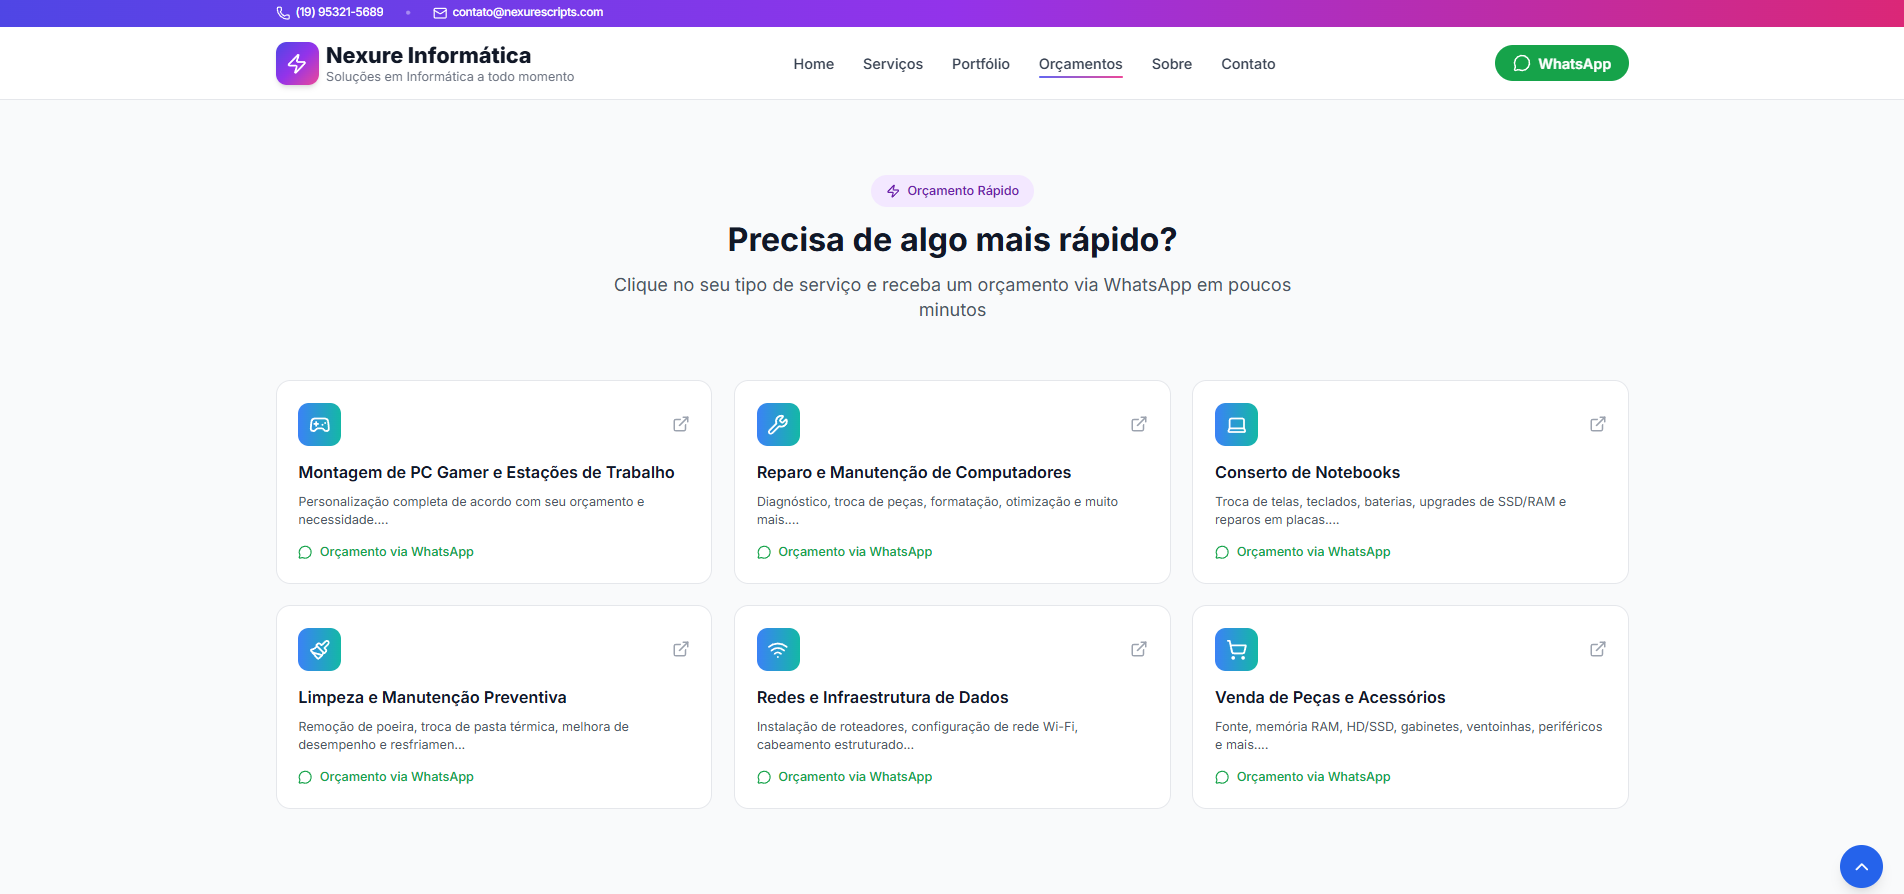Open the Portfólio menu item
Viewport: 1904px width, 894px height.
[x=981, y=64]
